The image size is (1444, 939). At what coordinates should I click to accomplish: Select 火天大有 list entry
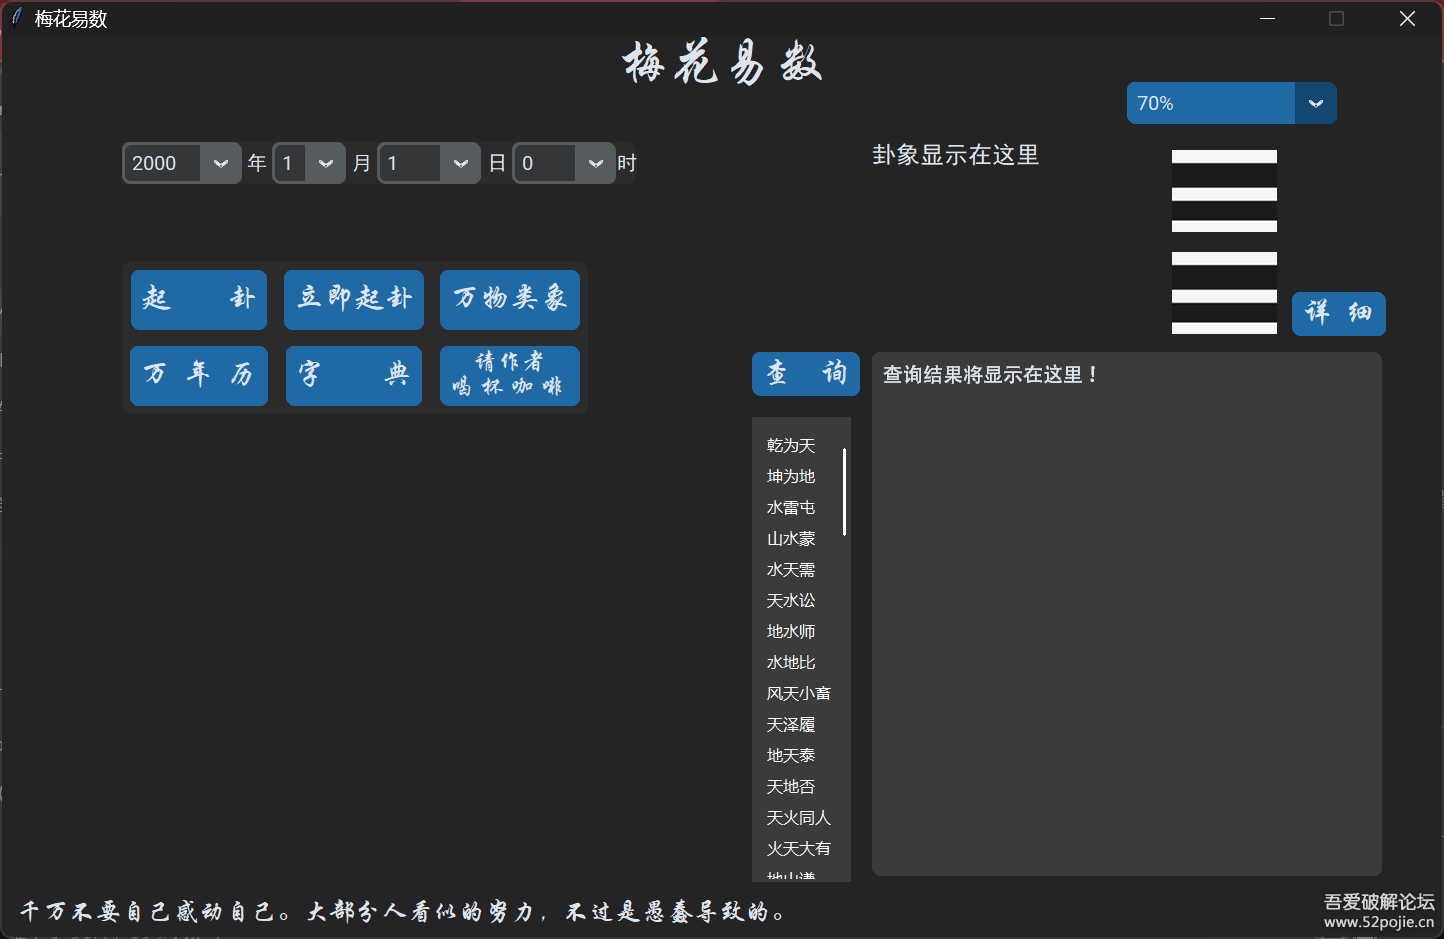point(799,849)
